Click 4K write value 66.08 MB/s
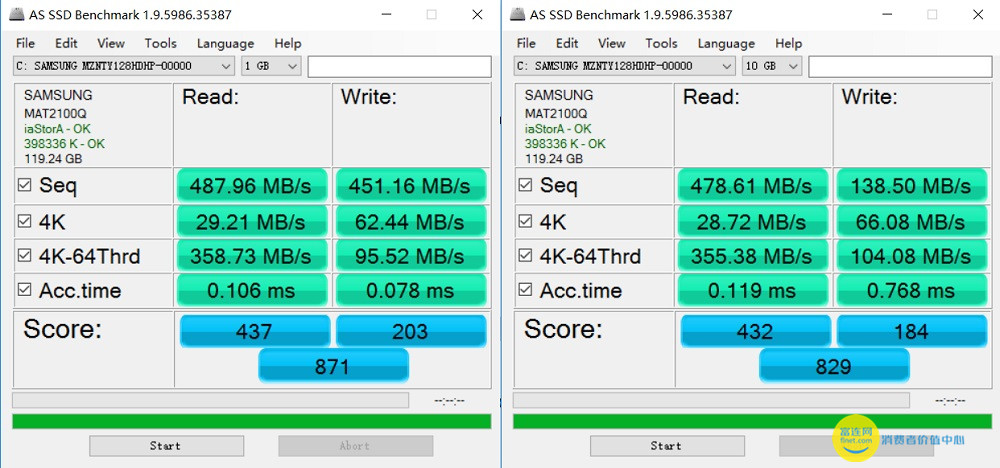The width and height of the screenshot is (1000, 468). pyautogui.click(x=911, y=221)
